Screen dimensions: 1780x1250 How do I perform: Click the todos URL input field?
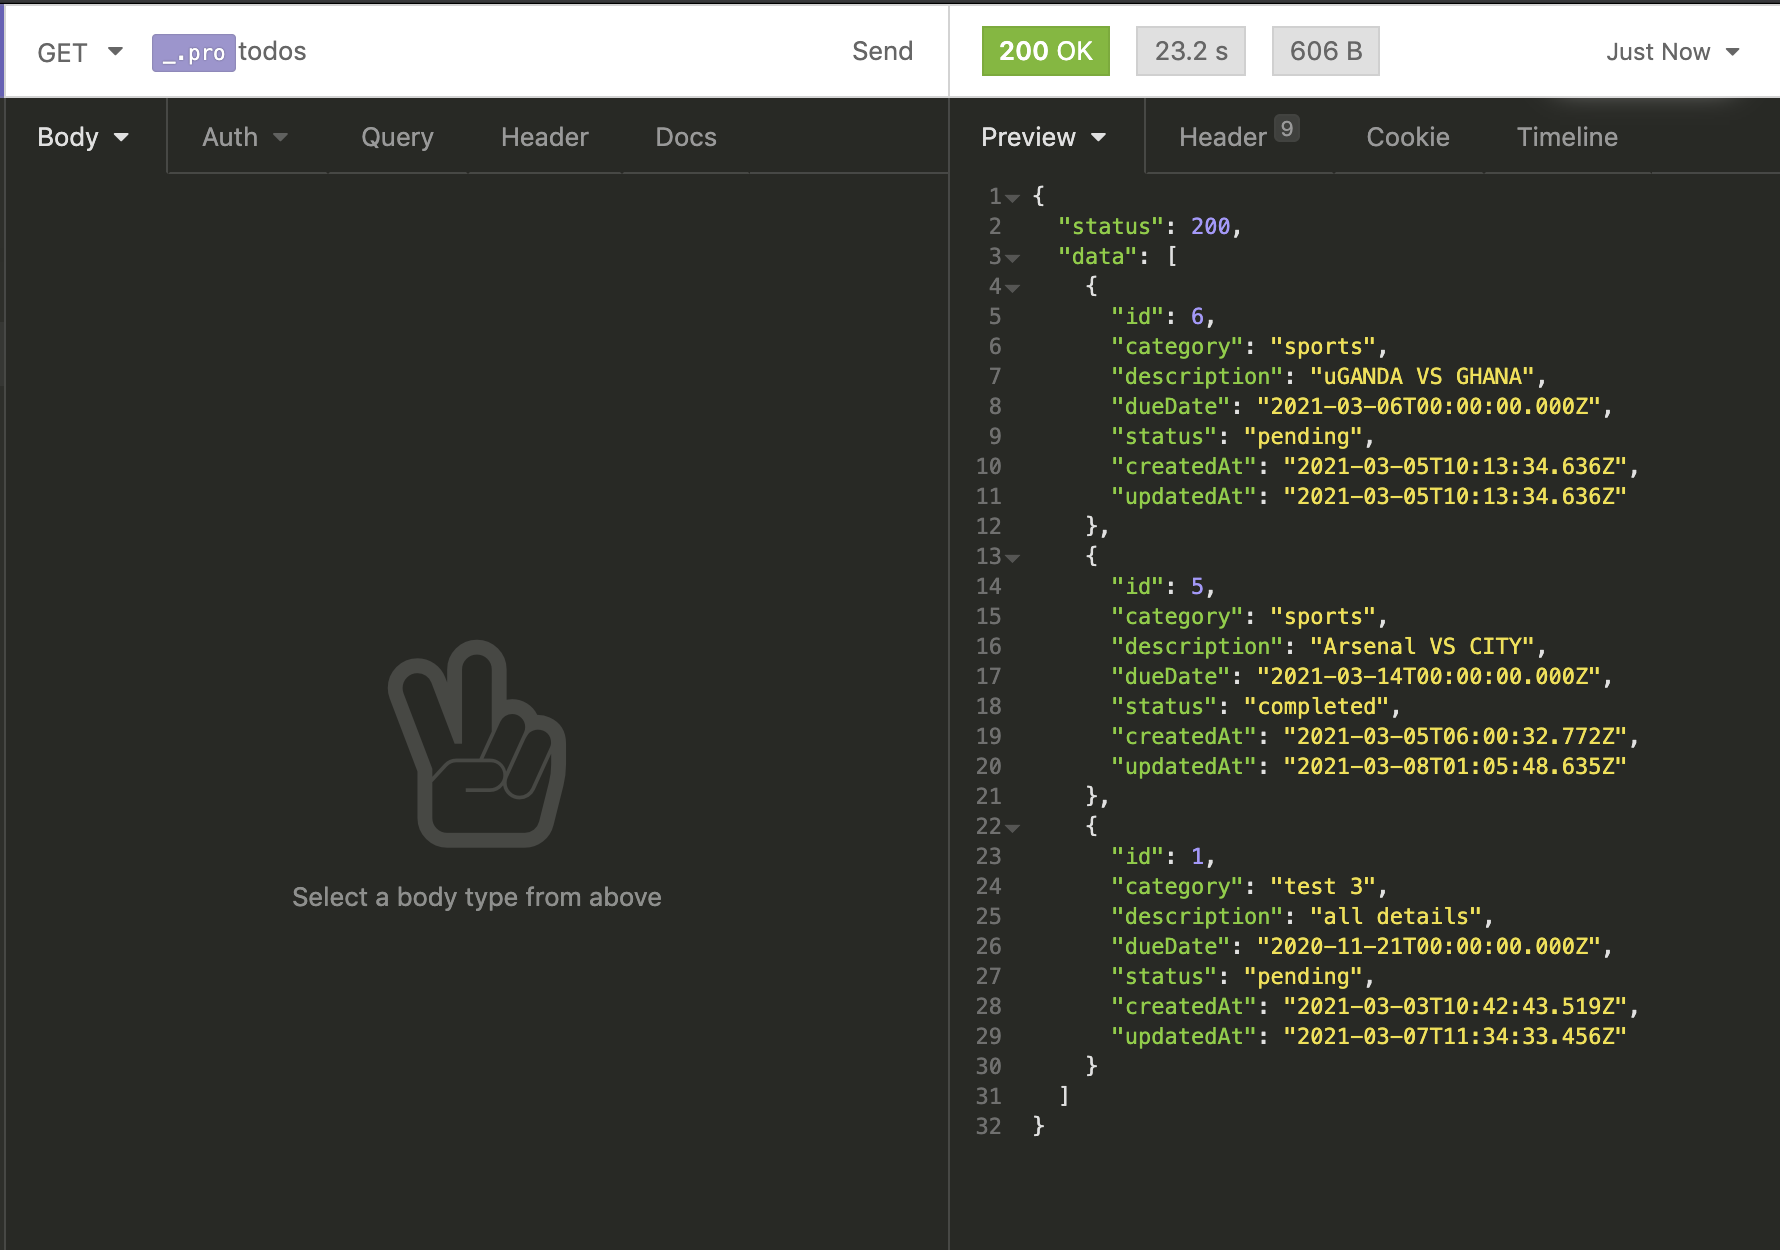pos(272,52)
